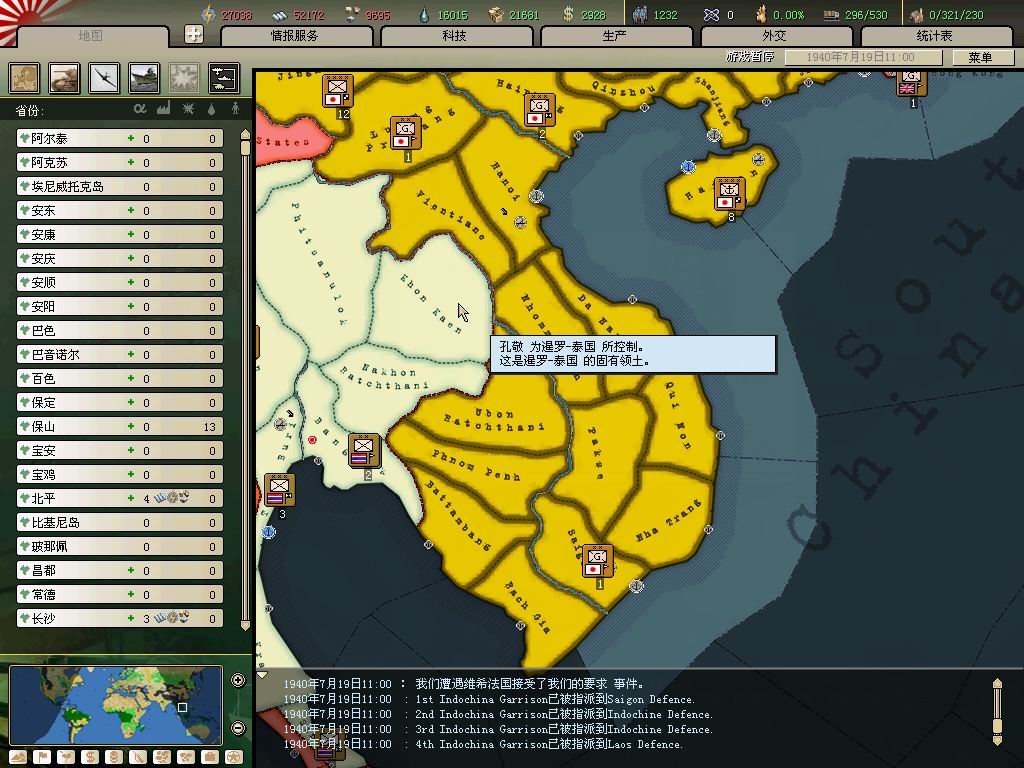Sort provinces by factory icon
Viewport: 1024px width, 768px height.
pyautogui.click(x=163, y=108)
